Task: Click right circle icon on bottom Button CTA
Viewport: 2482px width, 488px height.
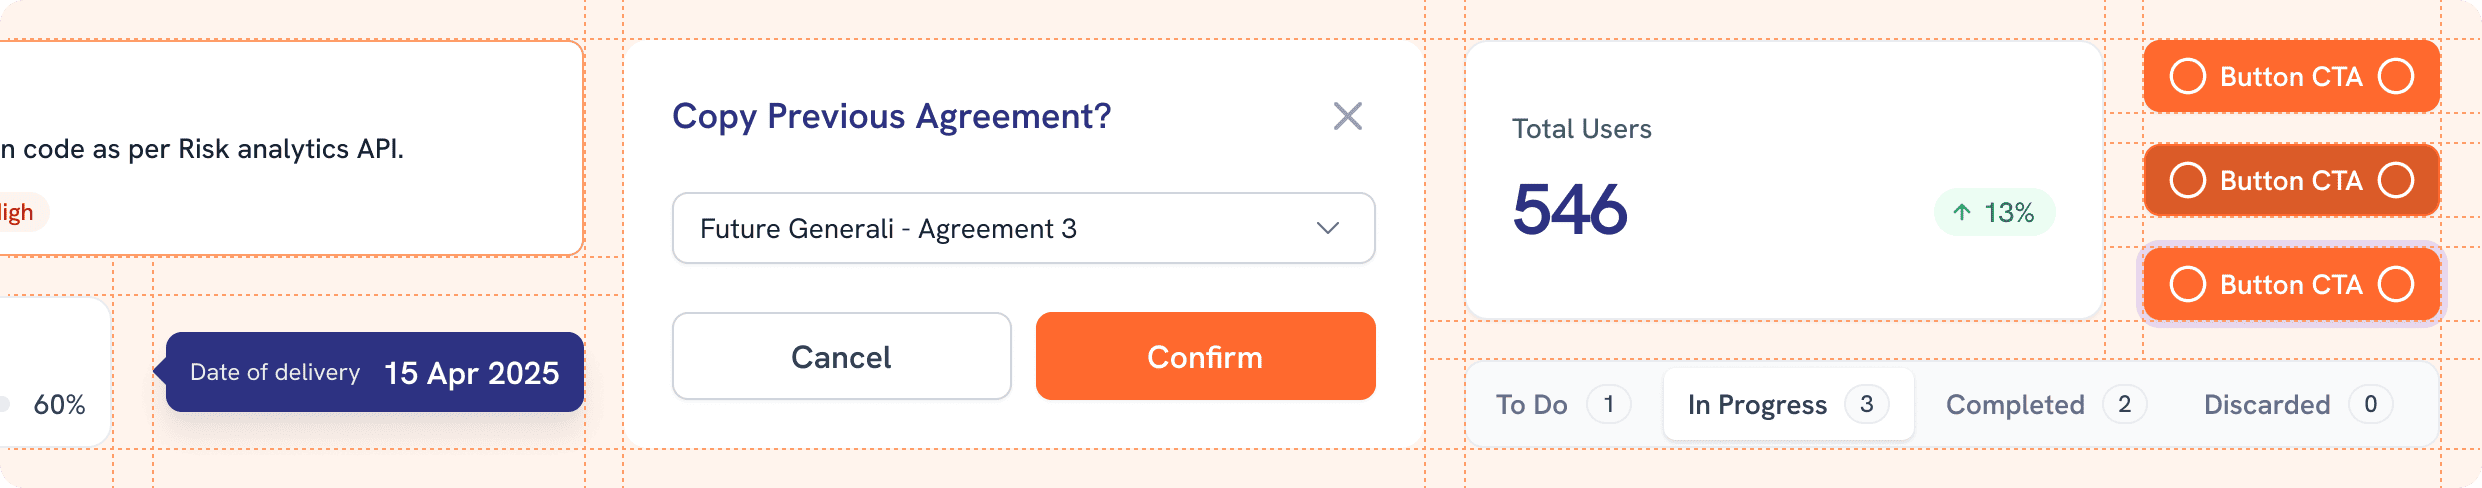Action: [2395, 284]
